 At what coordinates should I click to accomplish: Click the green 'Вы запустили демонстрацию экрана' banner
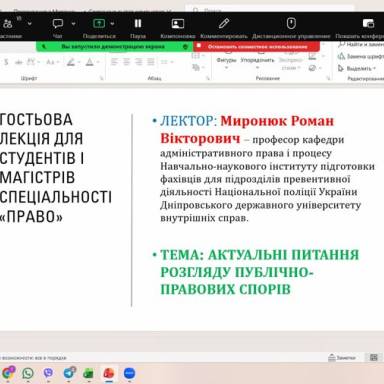pos(113,47)
